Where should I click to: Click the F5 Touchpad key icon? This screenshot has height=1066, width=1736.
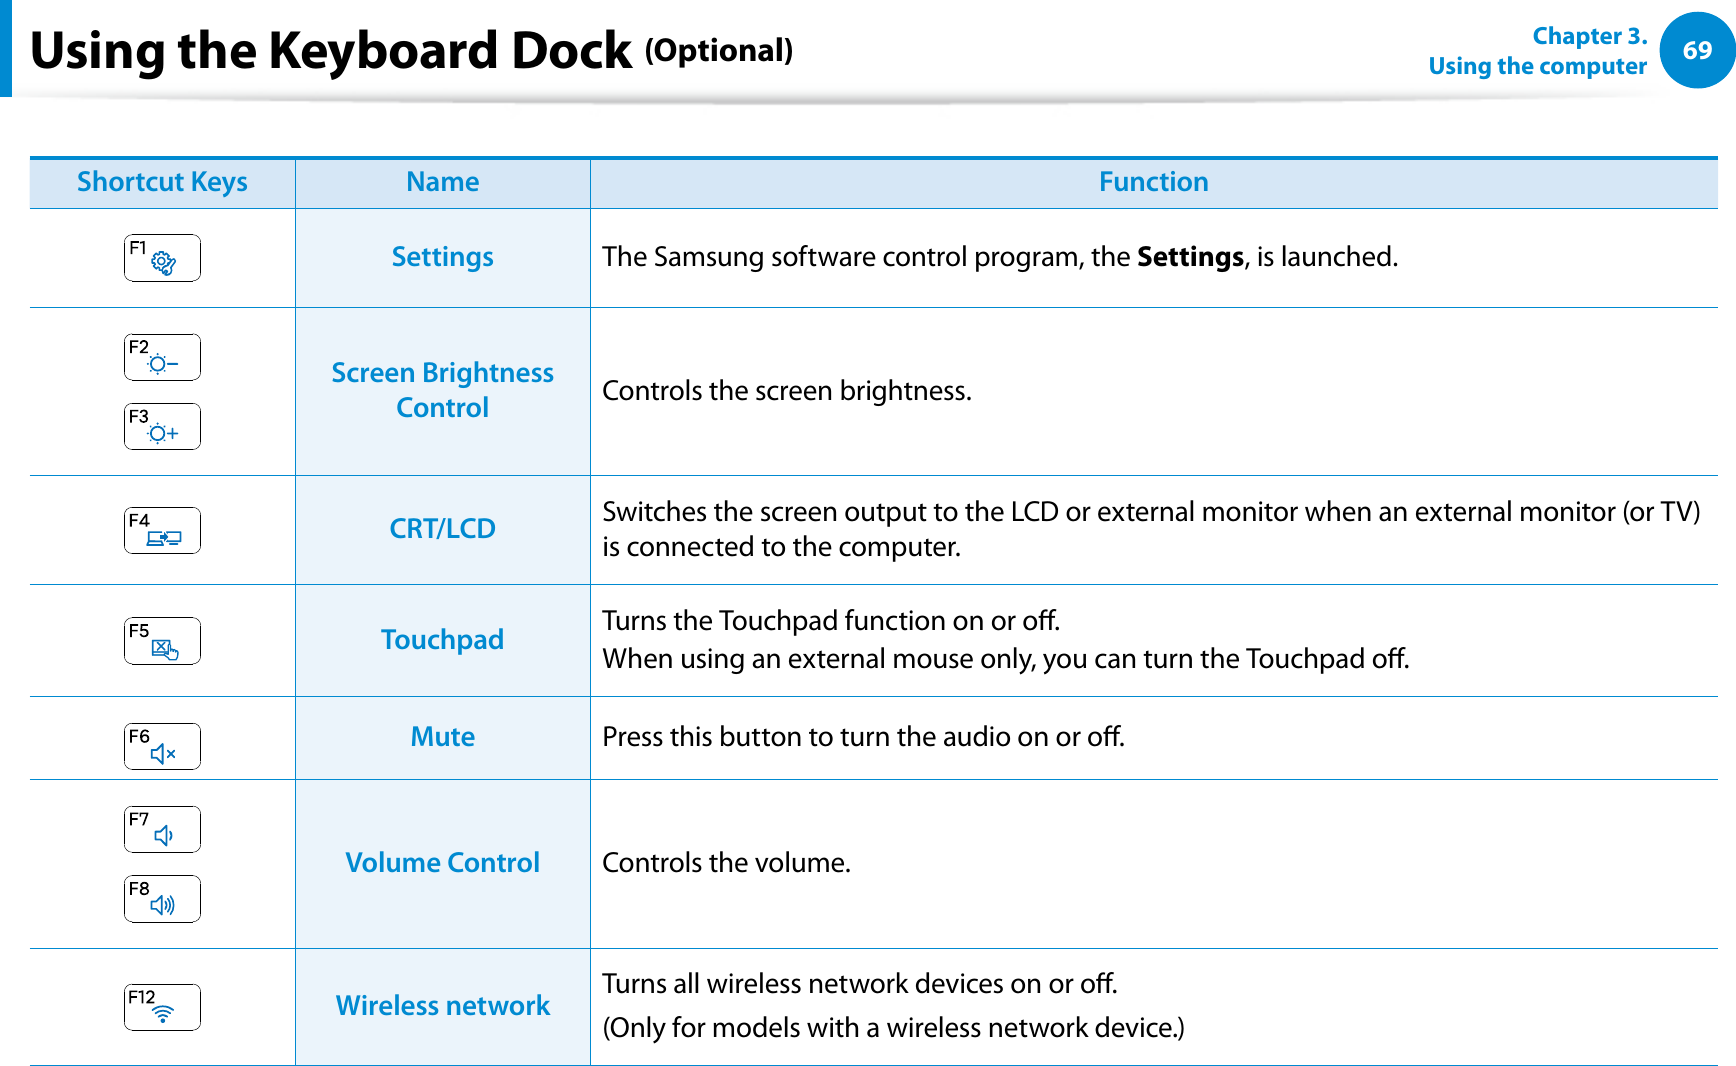point(162,641)
